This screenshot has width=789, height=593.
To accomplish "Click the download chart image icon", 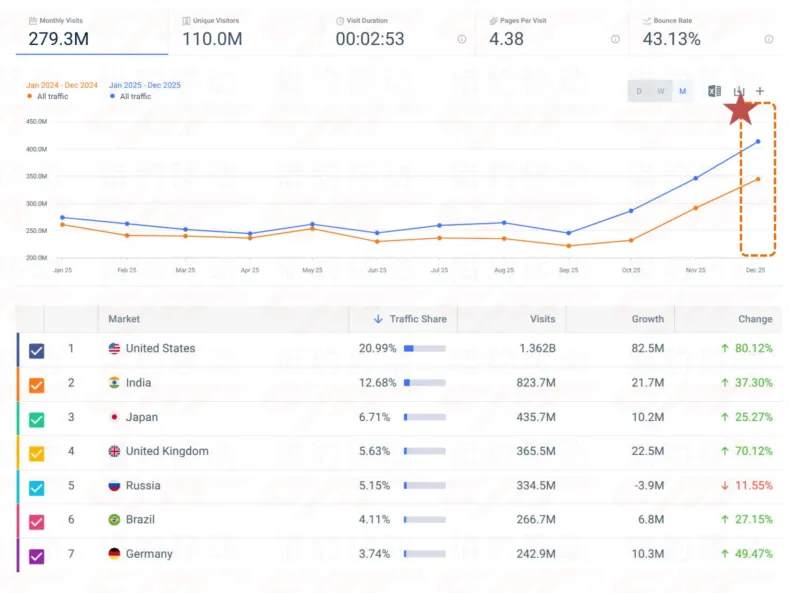I will pos(739,91).
